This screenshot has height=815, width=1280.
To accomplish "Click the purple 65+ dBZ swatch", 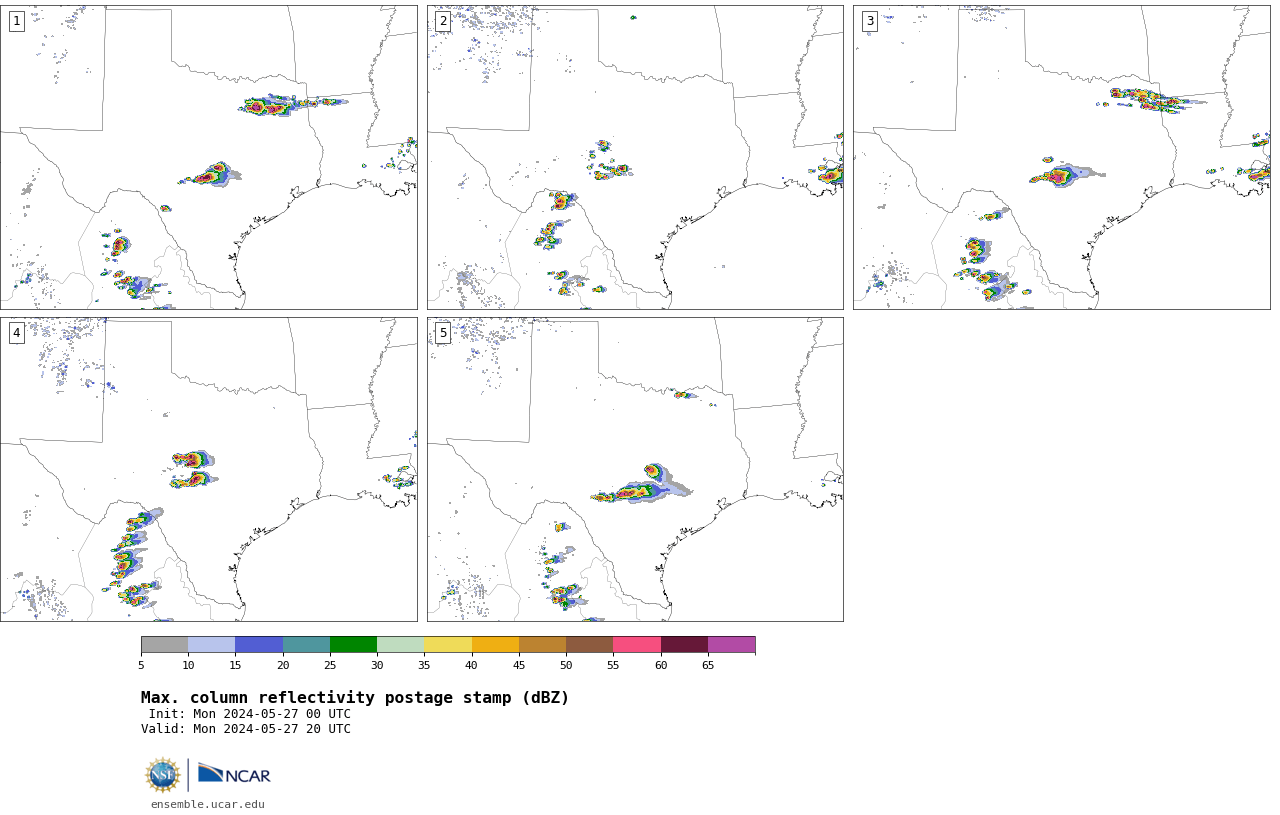I will coord(731,645).
